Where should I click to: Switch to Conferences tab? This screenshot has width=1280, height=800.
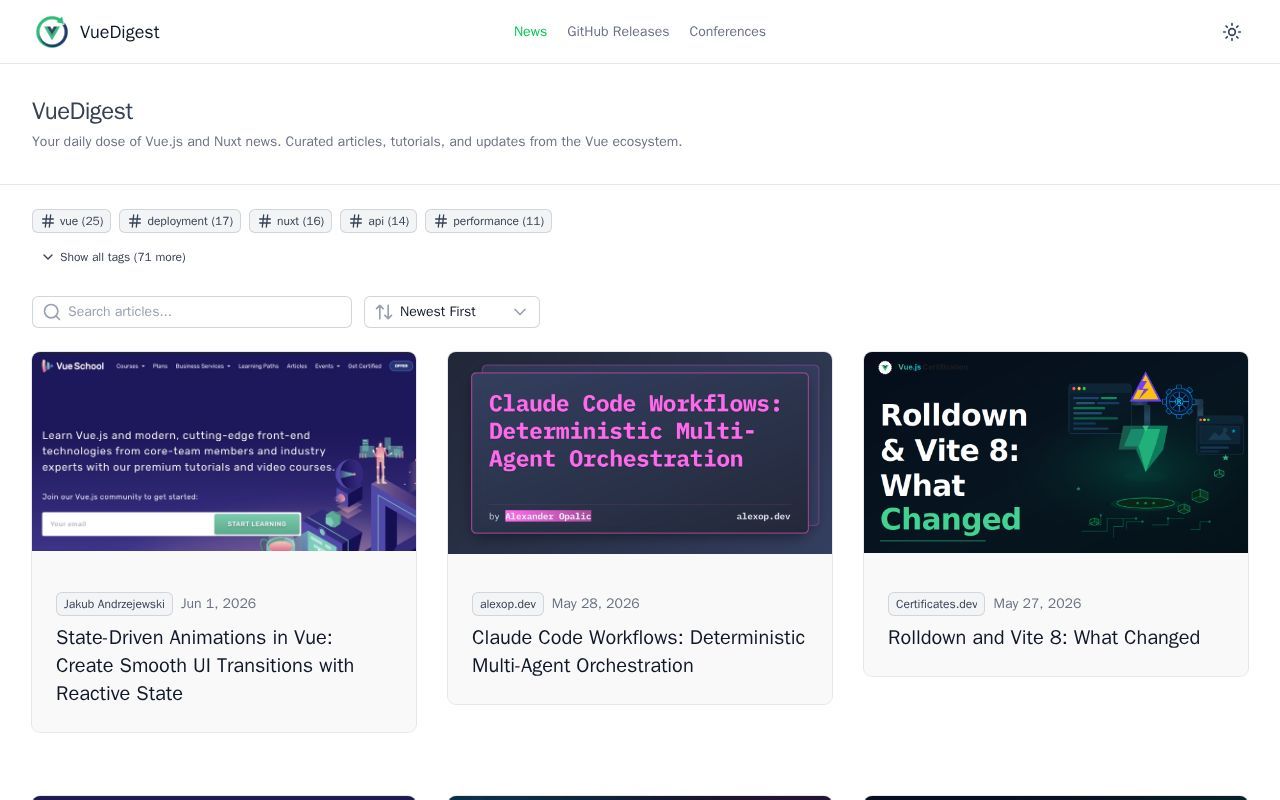pos(727,32)
